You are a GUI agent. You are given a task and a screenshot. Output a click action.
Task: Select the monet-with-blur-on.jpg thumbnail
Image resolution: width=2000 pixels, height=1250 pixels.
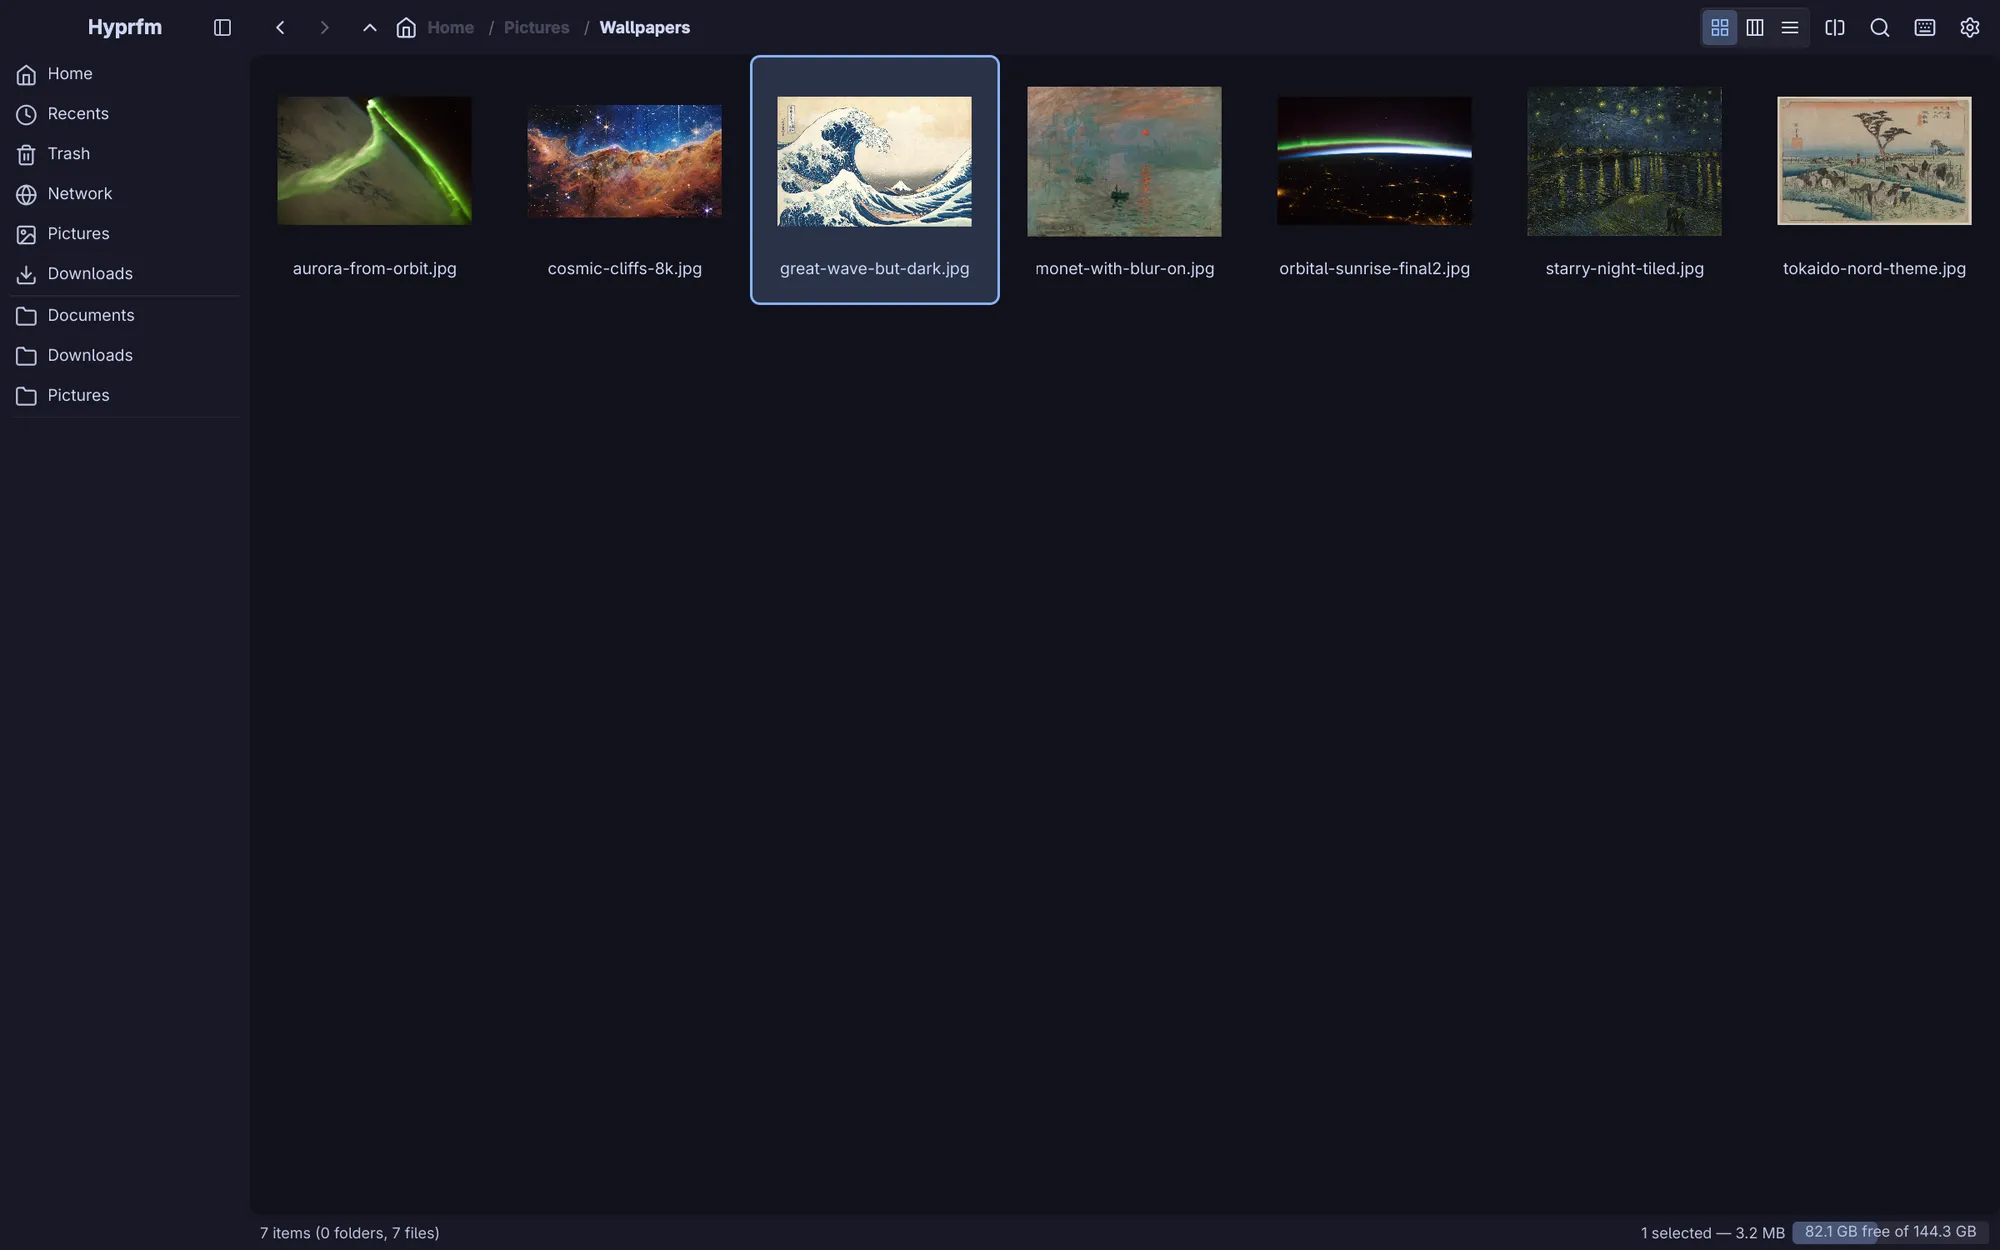[1124, 161]
